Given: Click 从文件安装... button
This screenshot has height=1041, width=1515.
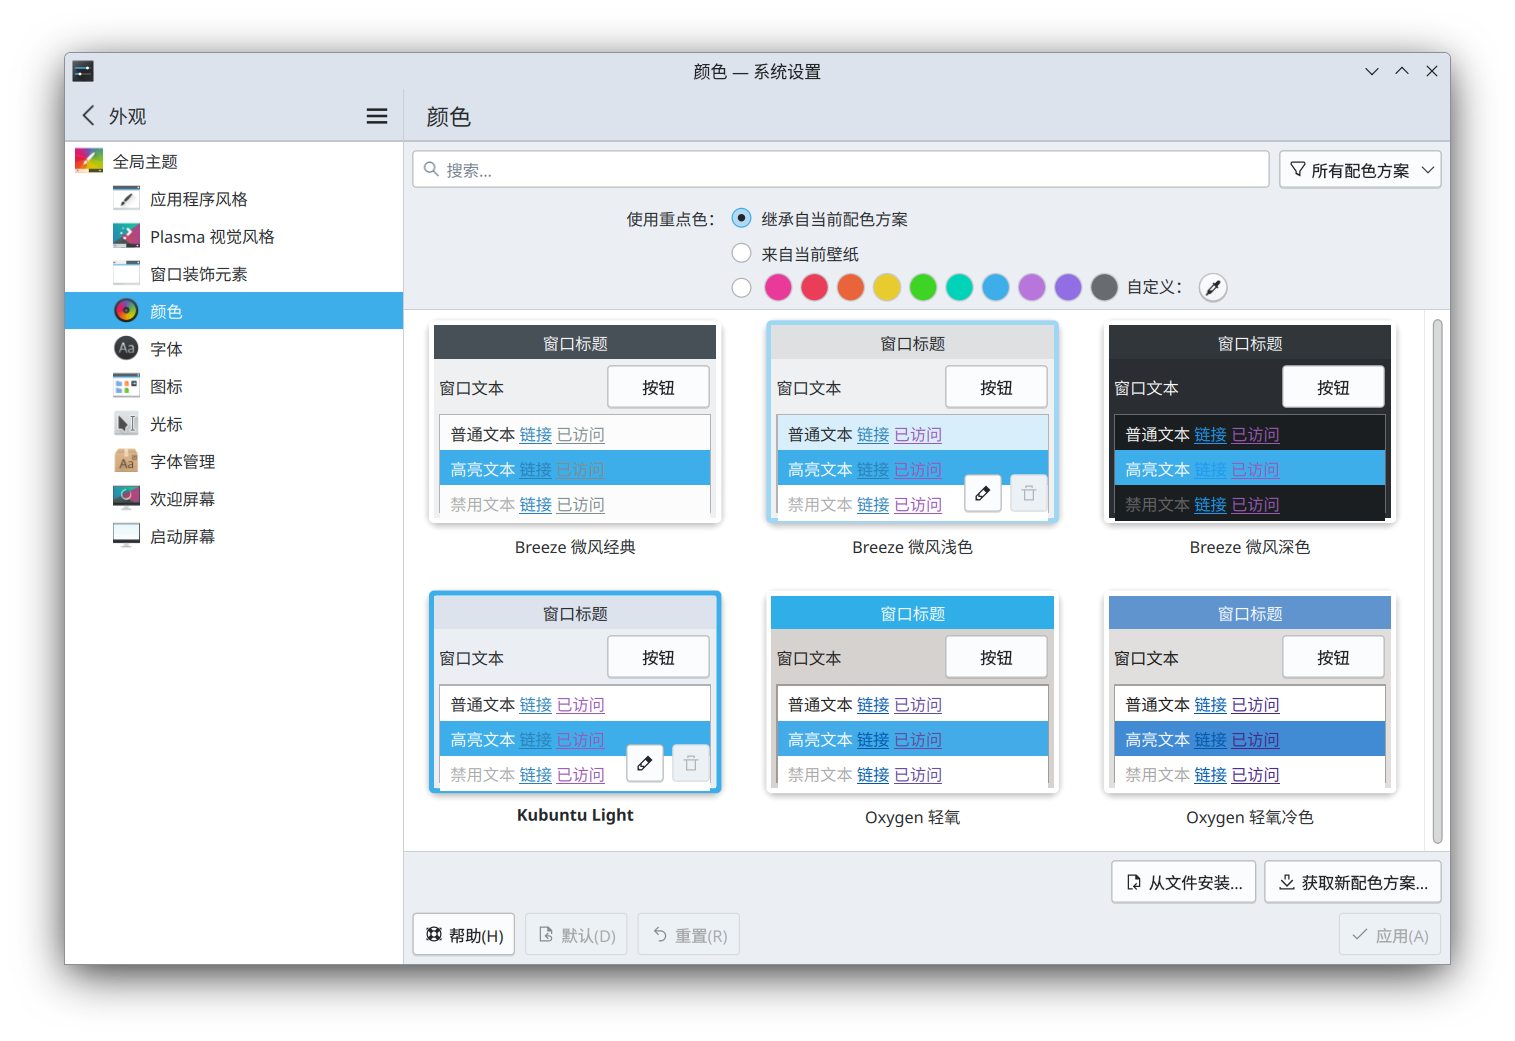Looking at the screenshot, I should coord(1184,882).
